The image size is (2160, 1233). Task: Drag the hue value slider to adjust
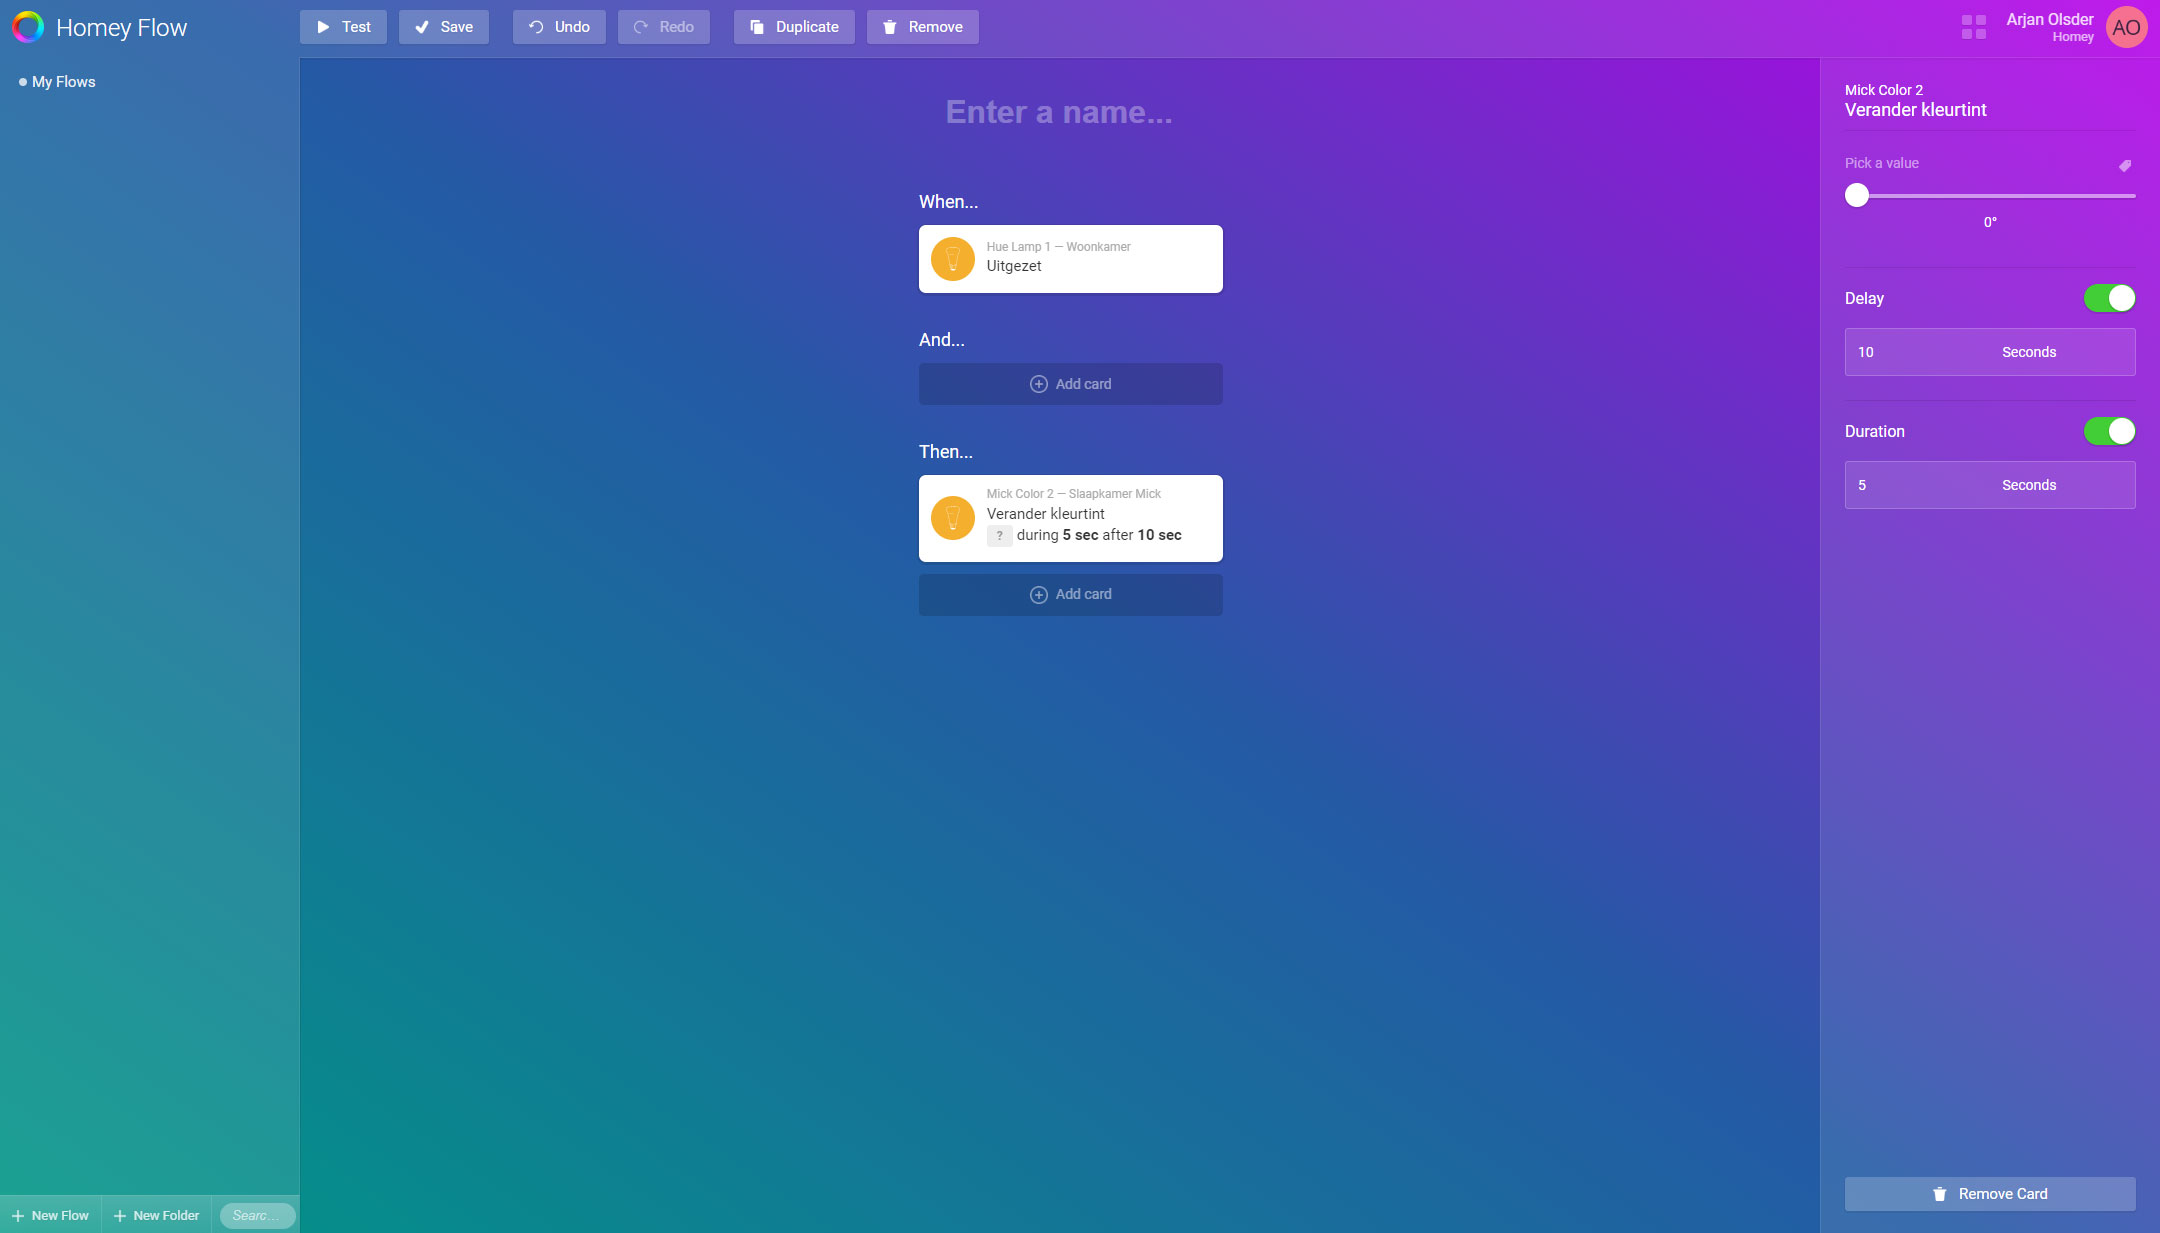pos(1857,194)
